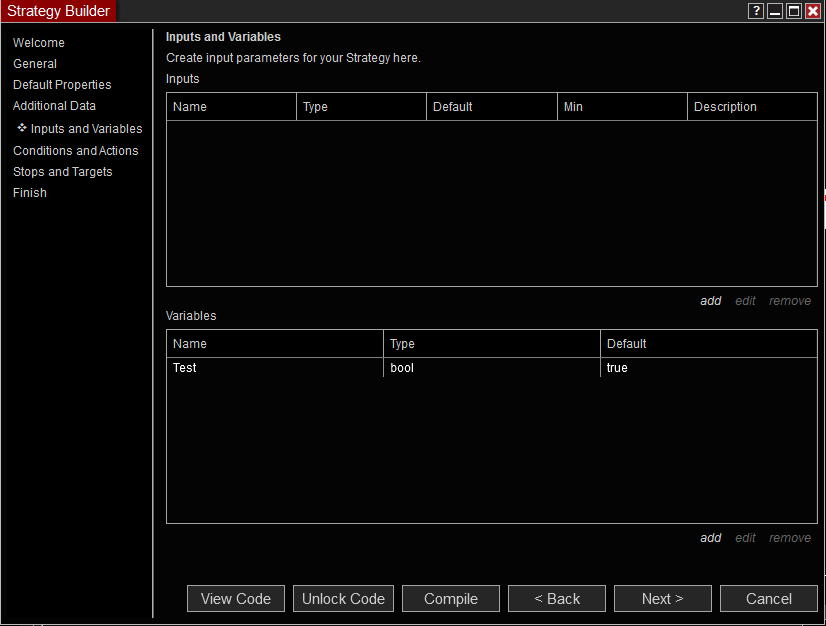The height and width of the screenshot is (626, 826).
Task: Open Conditions and Actions step
Action: (x=75, y=151)
